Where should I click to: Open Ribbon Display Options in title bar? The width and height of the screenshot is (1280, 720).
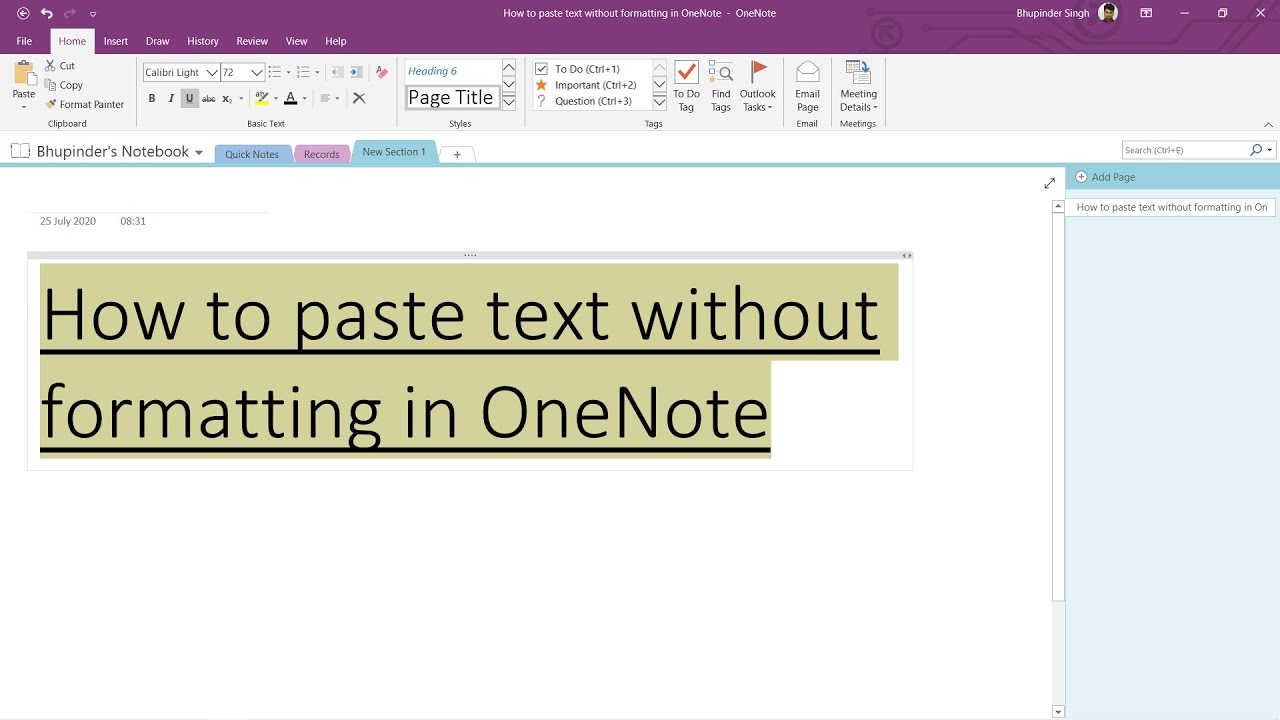(x=1147, y=13)
